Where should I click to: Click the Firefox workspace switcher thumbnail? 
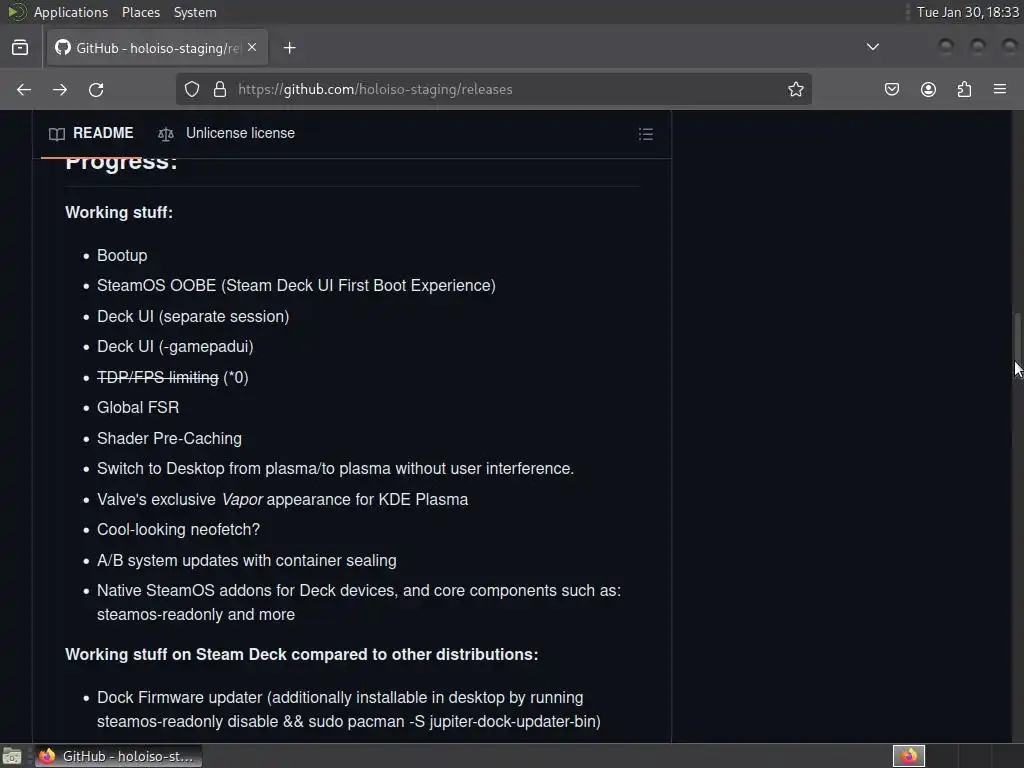pyautogui.click(x=908, y=756)
